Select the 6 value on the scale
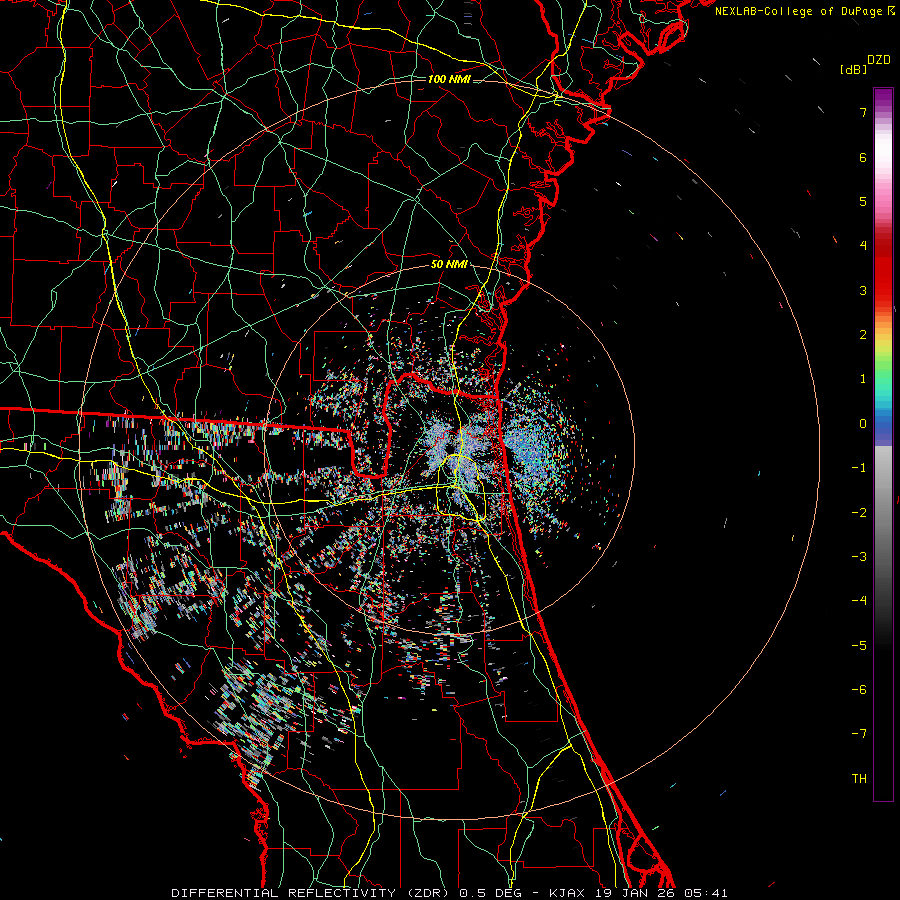900x900 pixels. [x=863, y=157]
